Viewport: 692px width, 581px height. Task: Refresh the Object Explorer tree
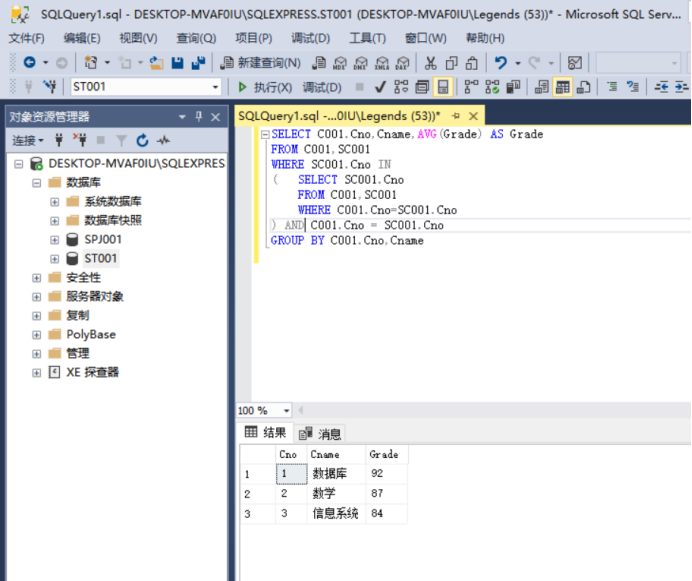tap(142, 140)
